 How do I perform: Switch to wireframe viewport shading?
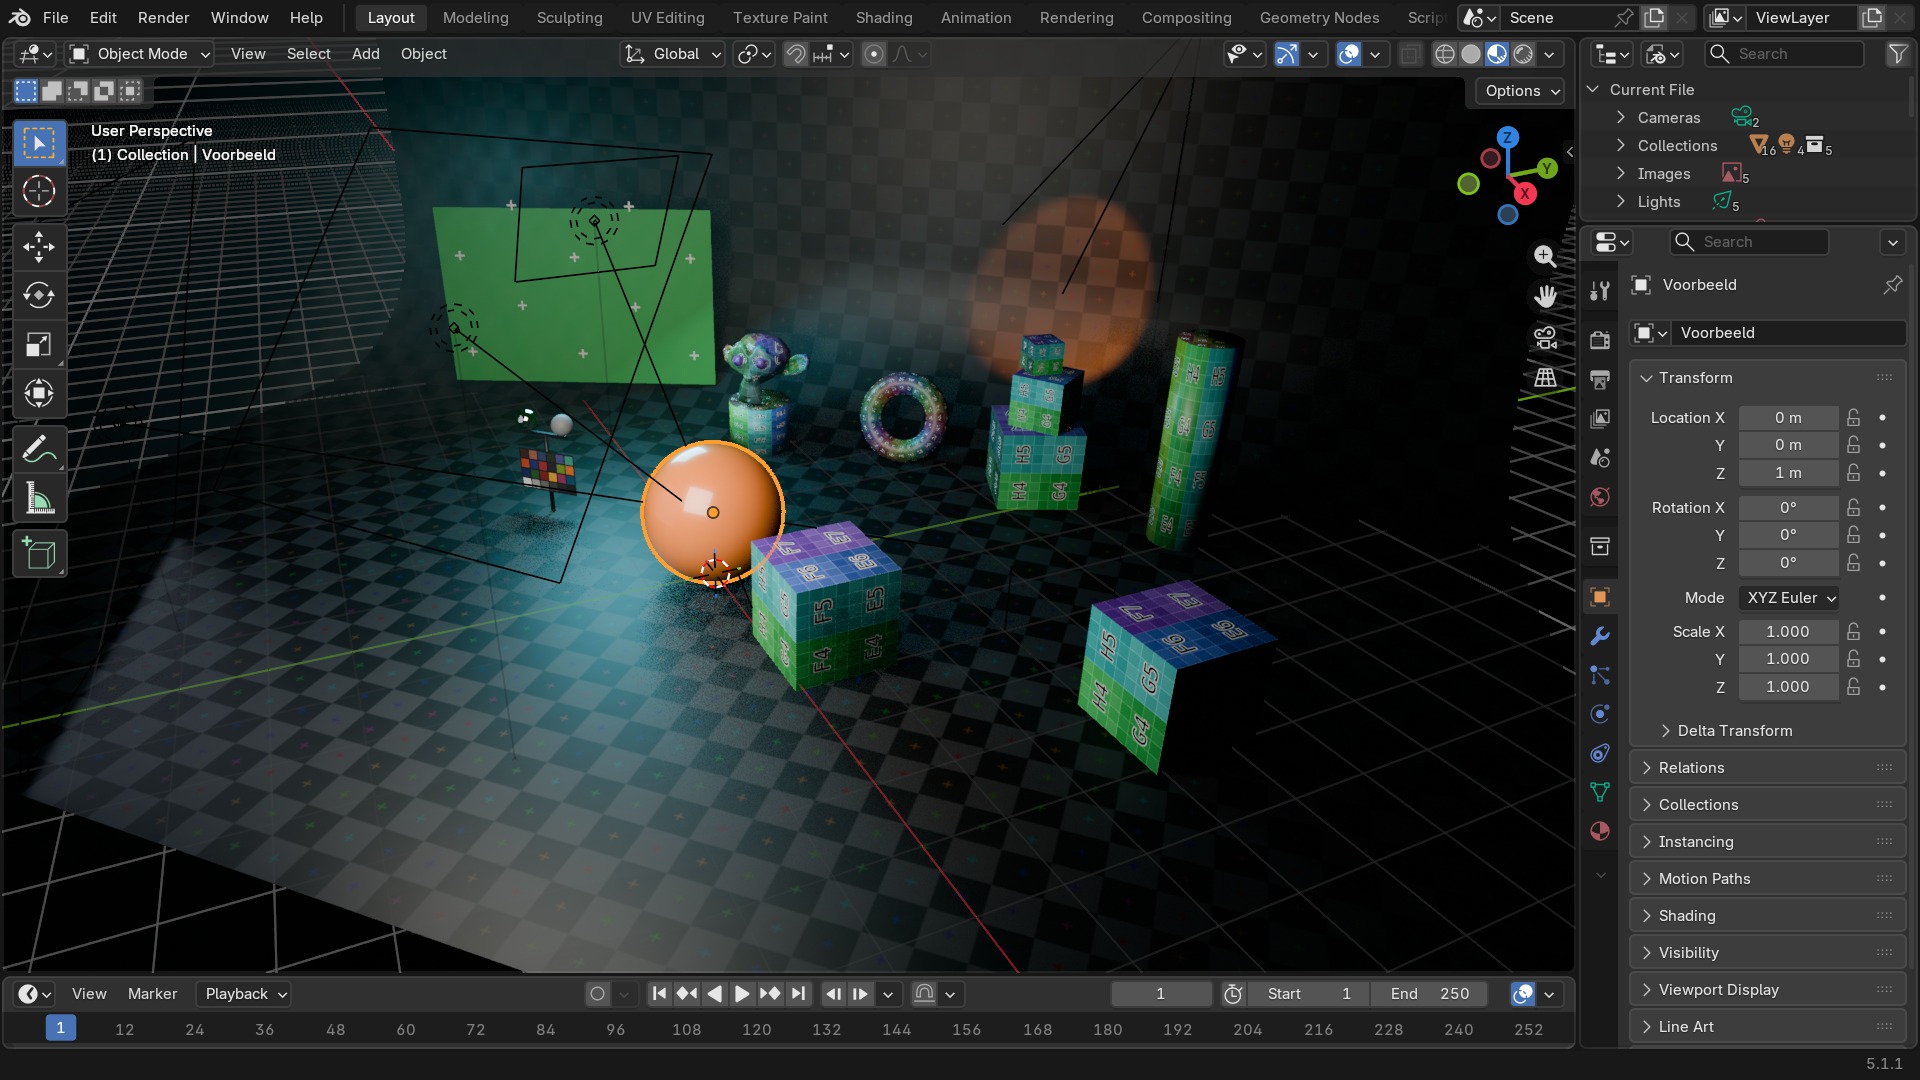(x=1444, y=54)
